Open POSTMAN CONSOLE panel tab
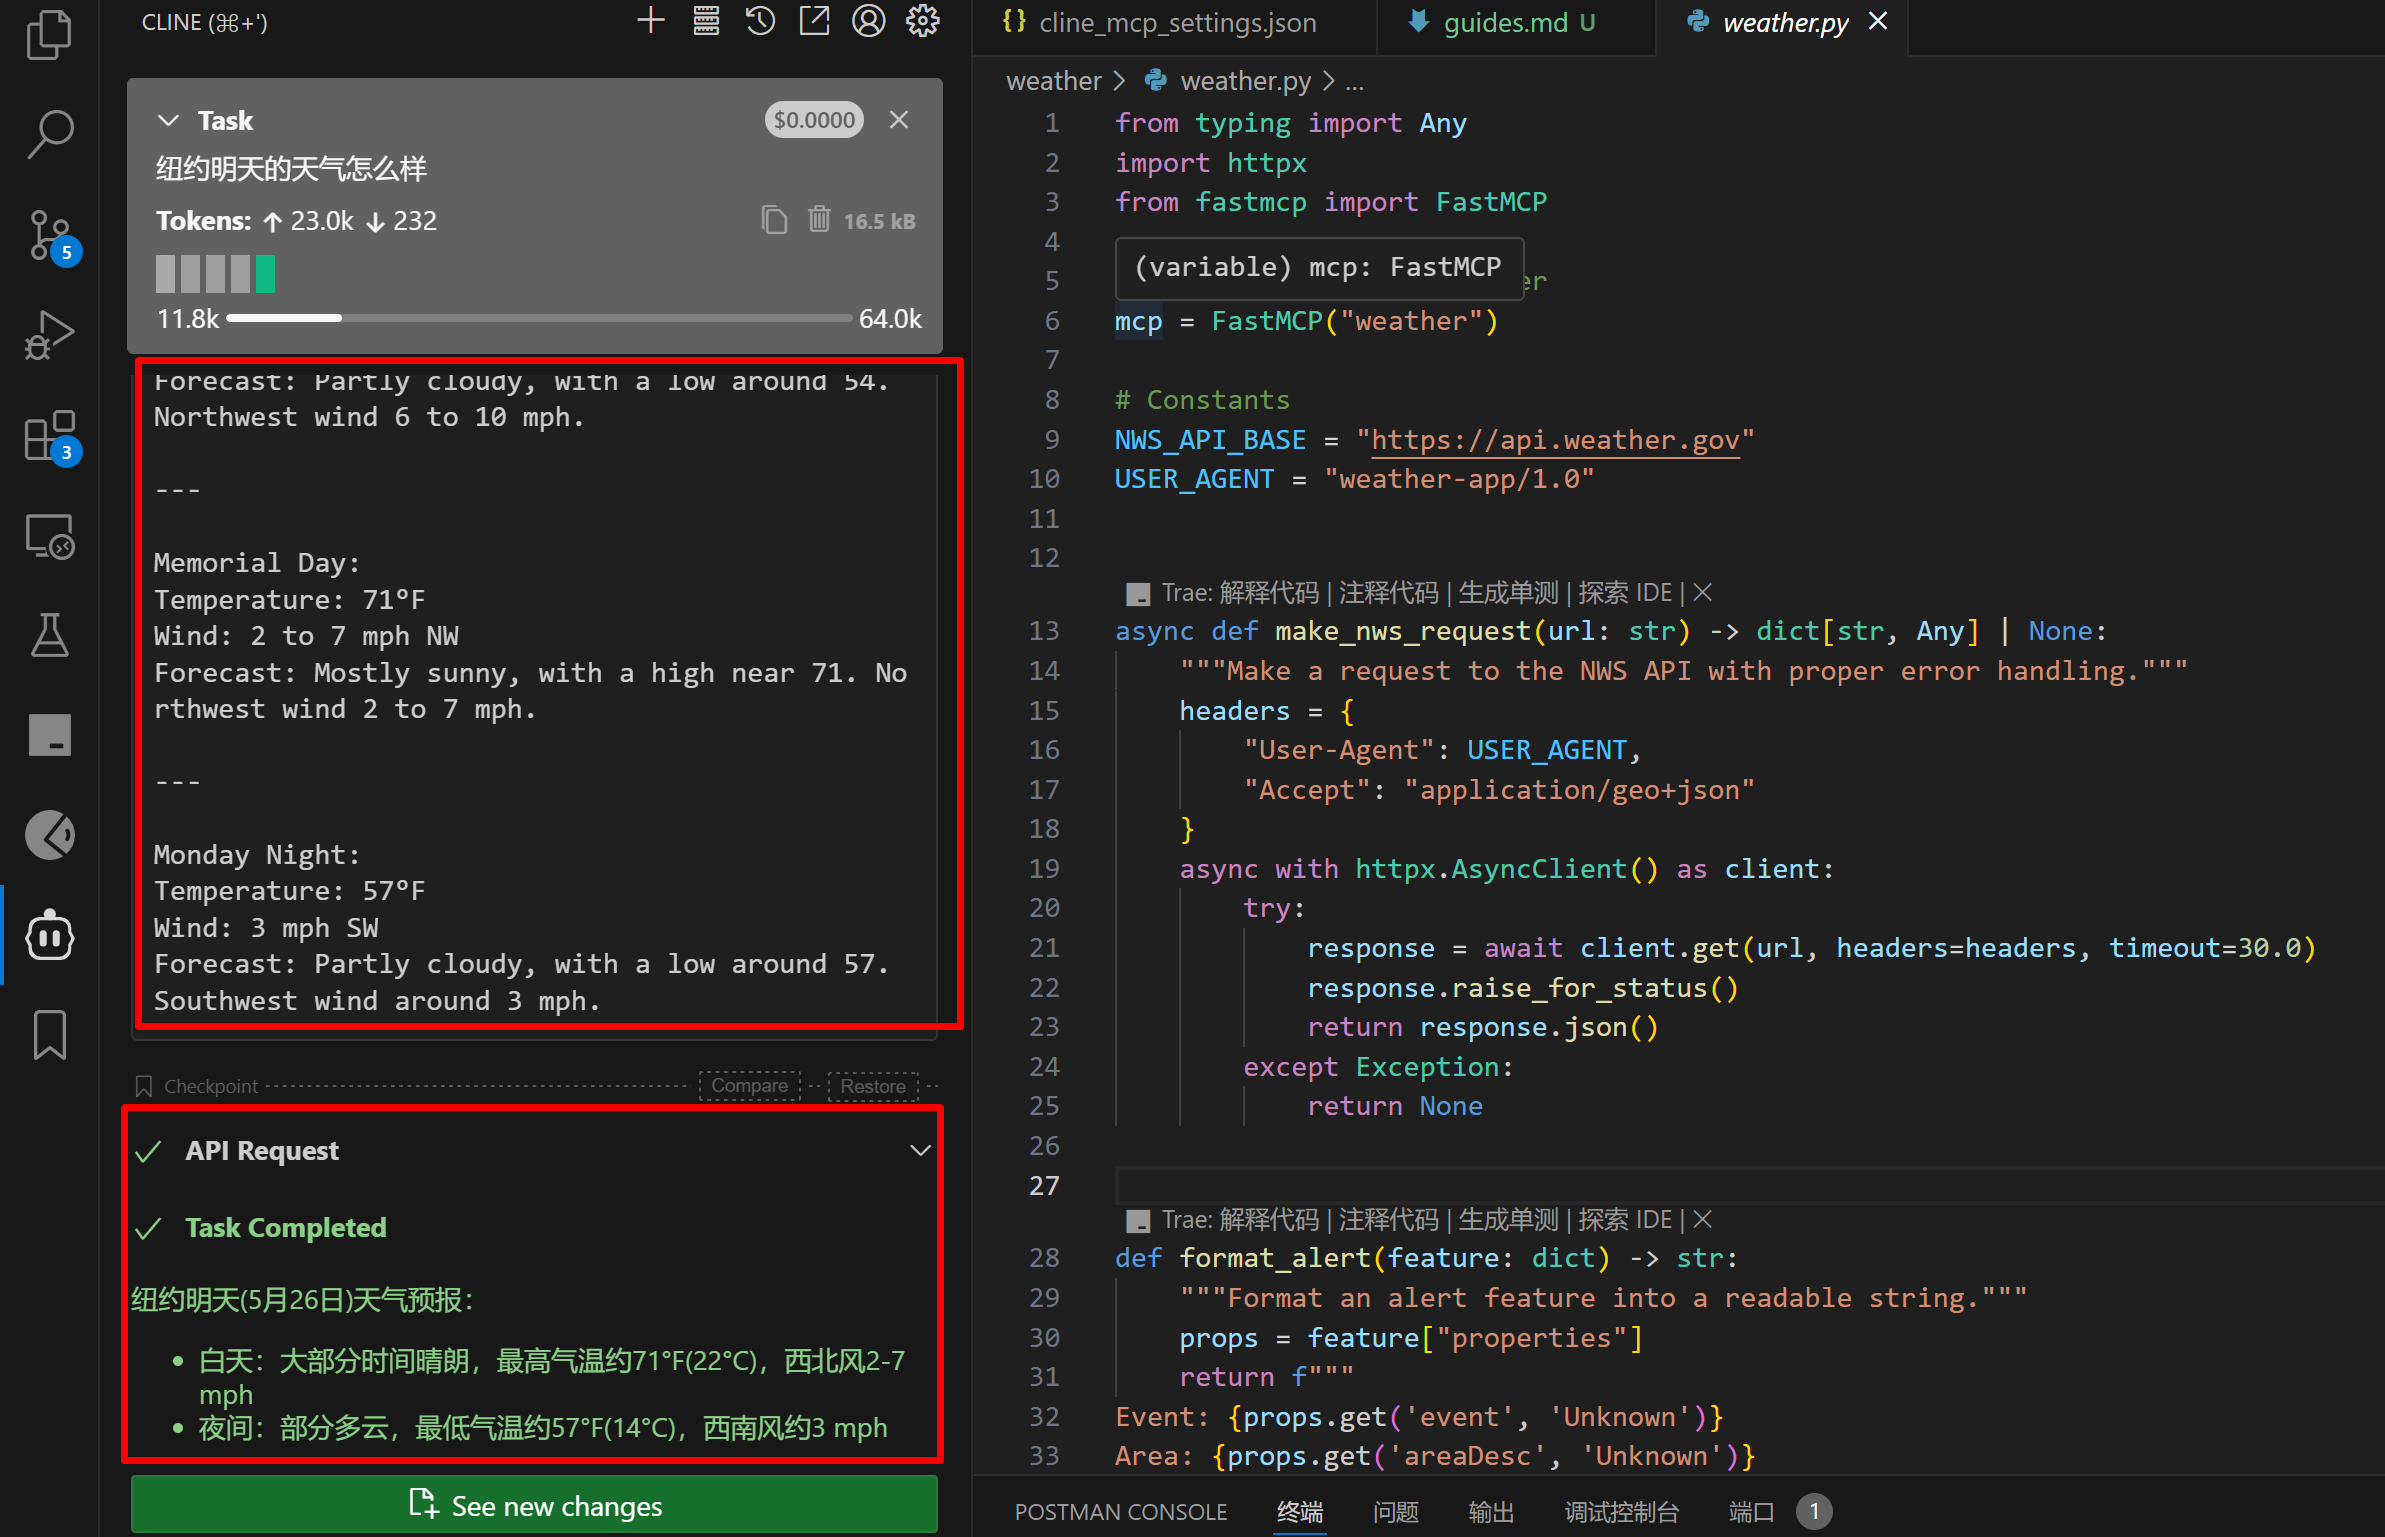Viewport: 2385px width, 1537px height. coord(1120,1512)
